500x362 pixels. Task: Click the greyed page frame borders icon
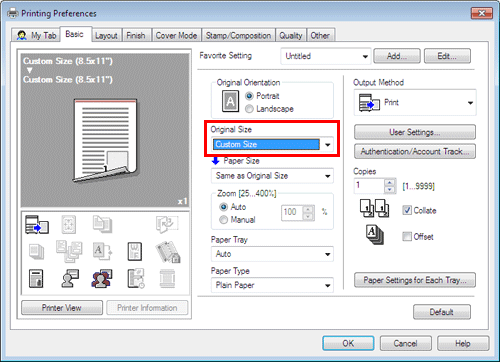point(167,279)
